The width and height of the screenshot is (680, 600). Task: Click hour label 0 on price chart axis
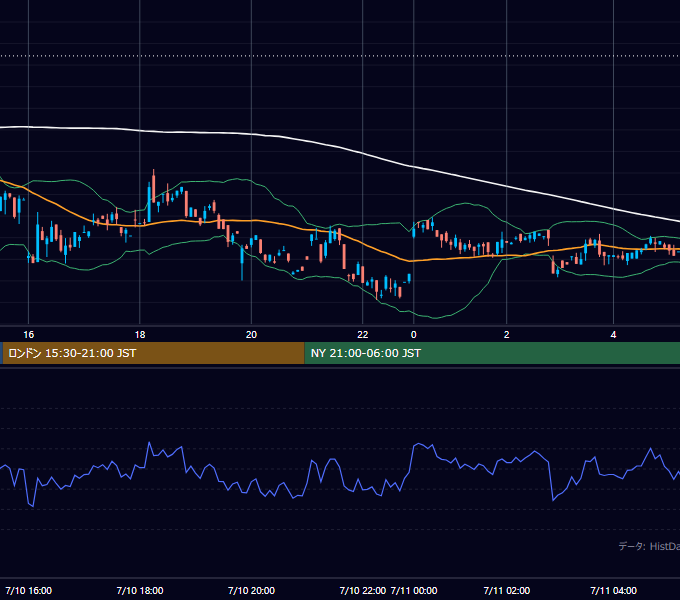coord(414,335)
